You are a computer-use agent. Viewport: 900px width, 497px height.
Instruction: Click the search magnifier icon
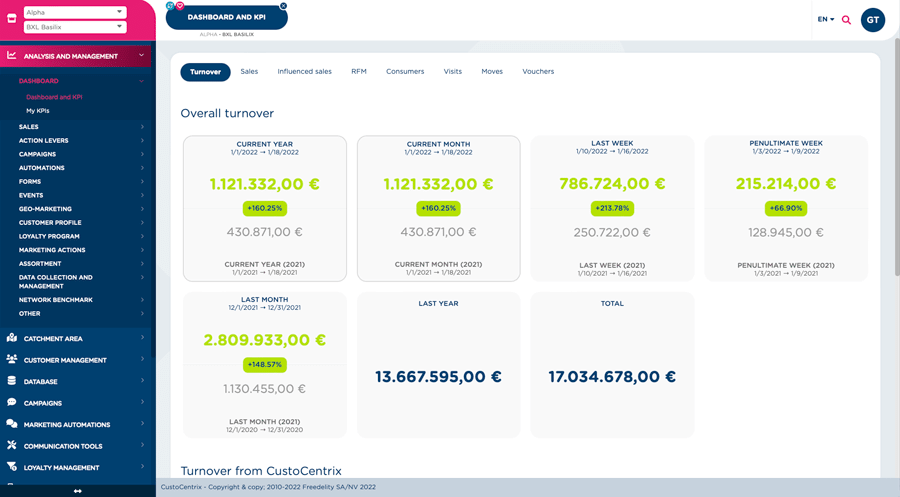[x=846, y=20]
